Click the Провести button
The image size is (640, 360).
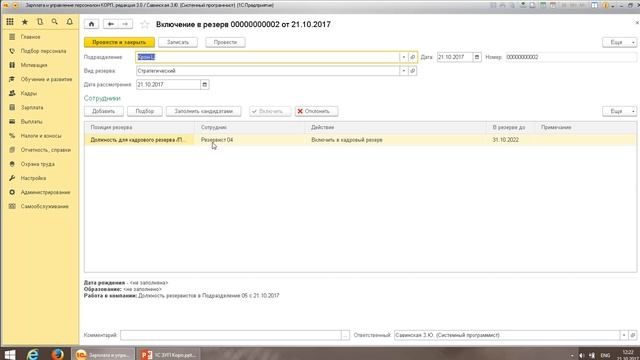[225, 42]
